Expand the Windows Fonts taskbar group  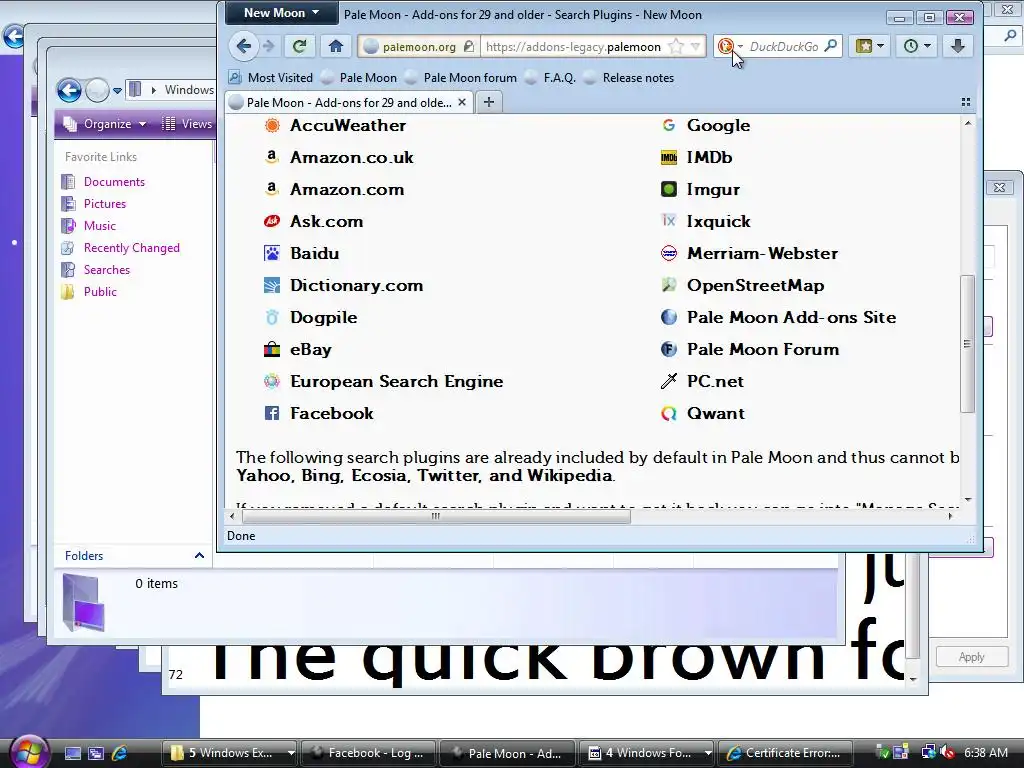[708, 753]
